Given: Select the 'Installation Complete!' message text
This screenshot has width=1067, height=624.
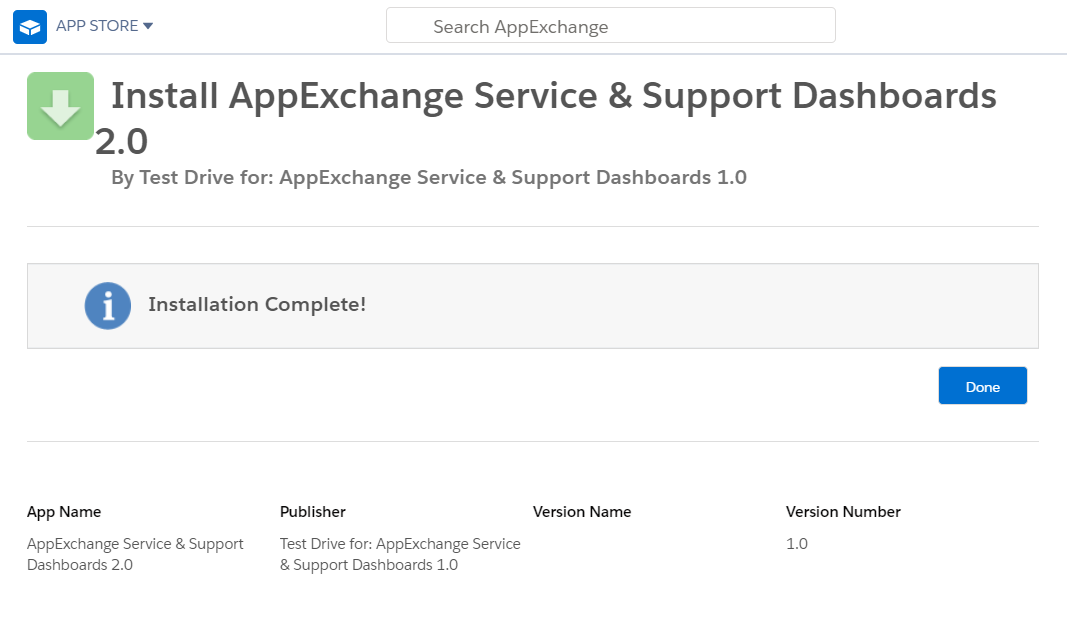Looking at the screenshot, I should pyautogui.click(x=257, y=304).
